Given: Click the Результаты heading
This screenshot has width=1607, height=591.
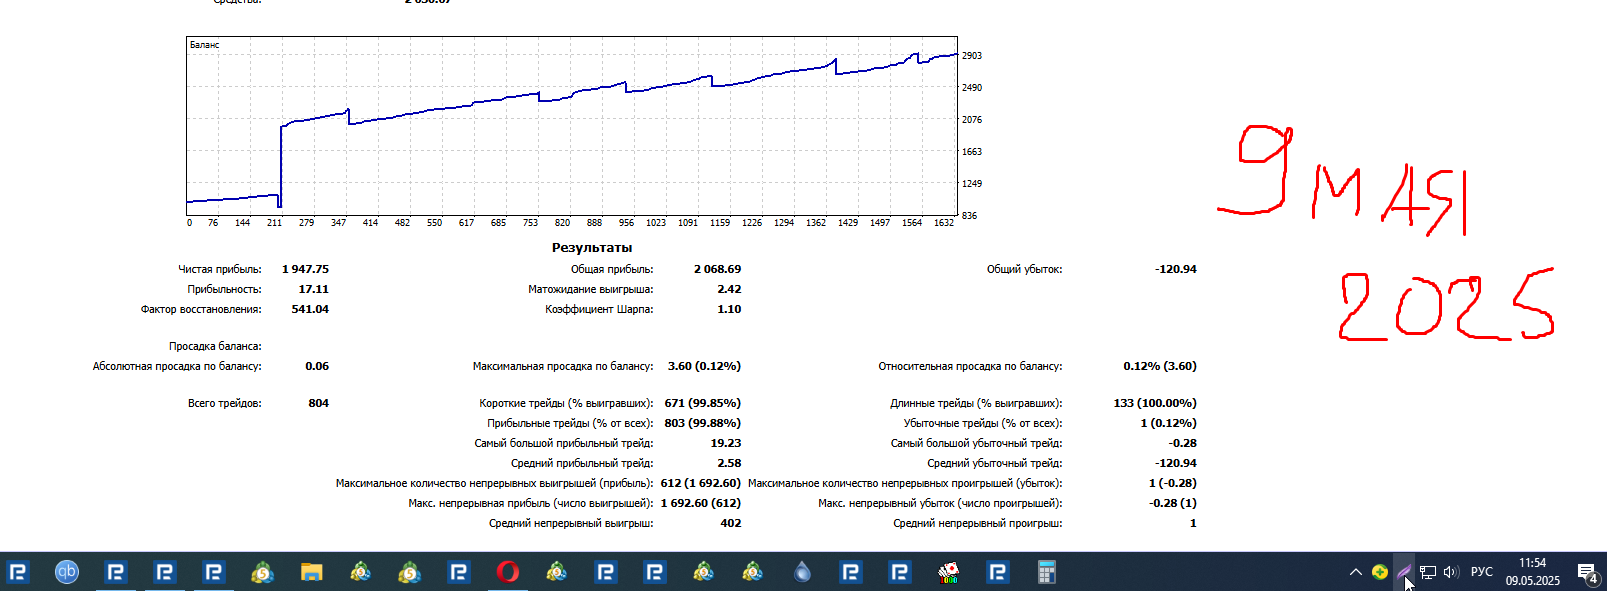Looking at the screenshot, I should tap(592, 248).
